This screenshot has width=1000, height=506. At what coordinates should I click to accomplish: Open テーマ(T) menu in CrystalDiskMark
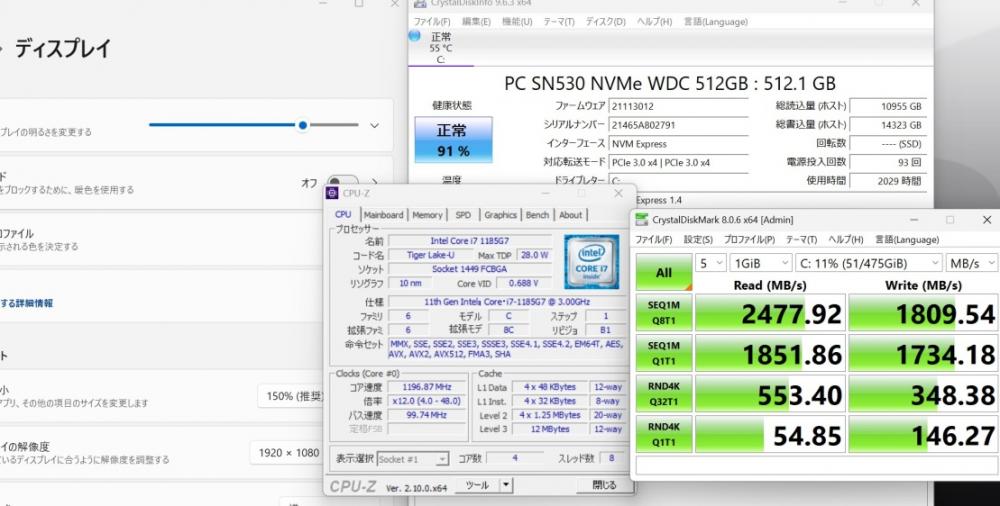[801, 240]
